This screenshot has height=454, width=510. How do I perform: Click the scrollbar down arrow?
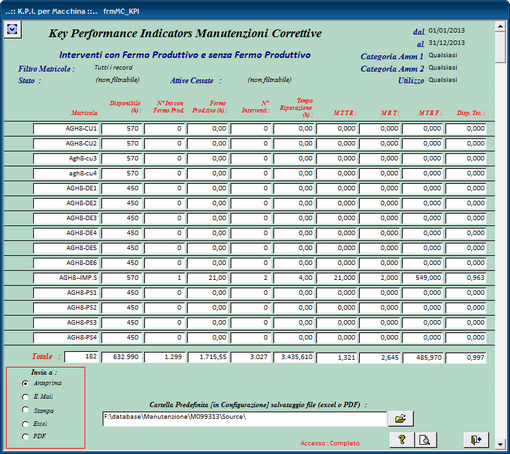[x=500, y=444]
